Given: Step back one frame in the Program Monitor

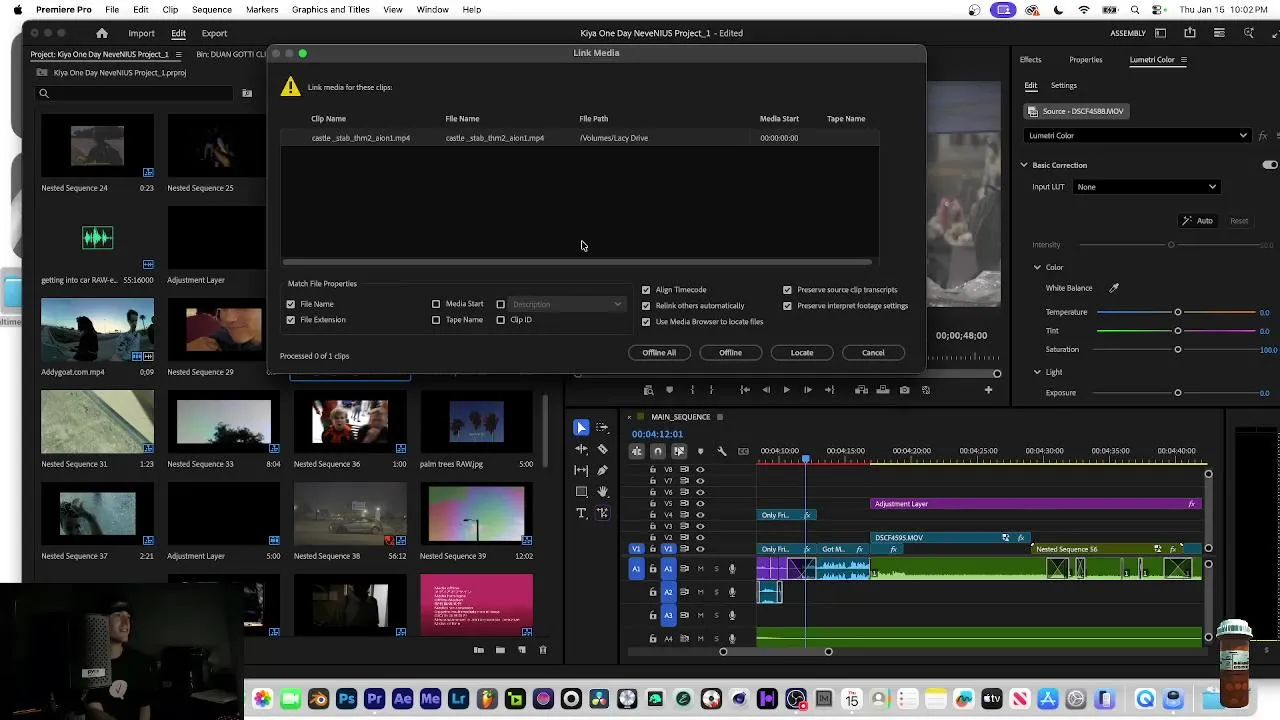Looking at the screenshot, I should [x=765, y=390].
